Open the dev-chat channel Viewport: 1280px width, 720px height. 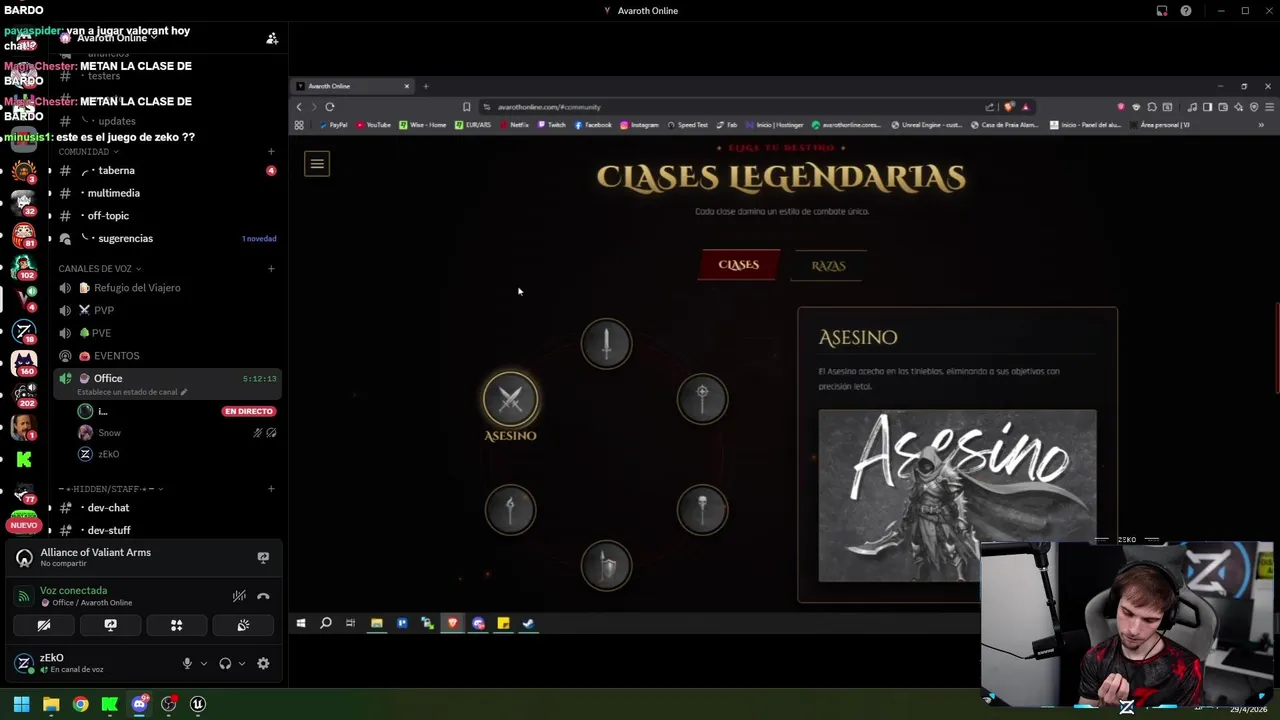166,508
